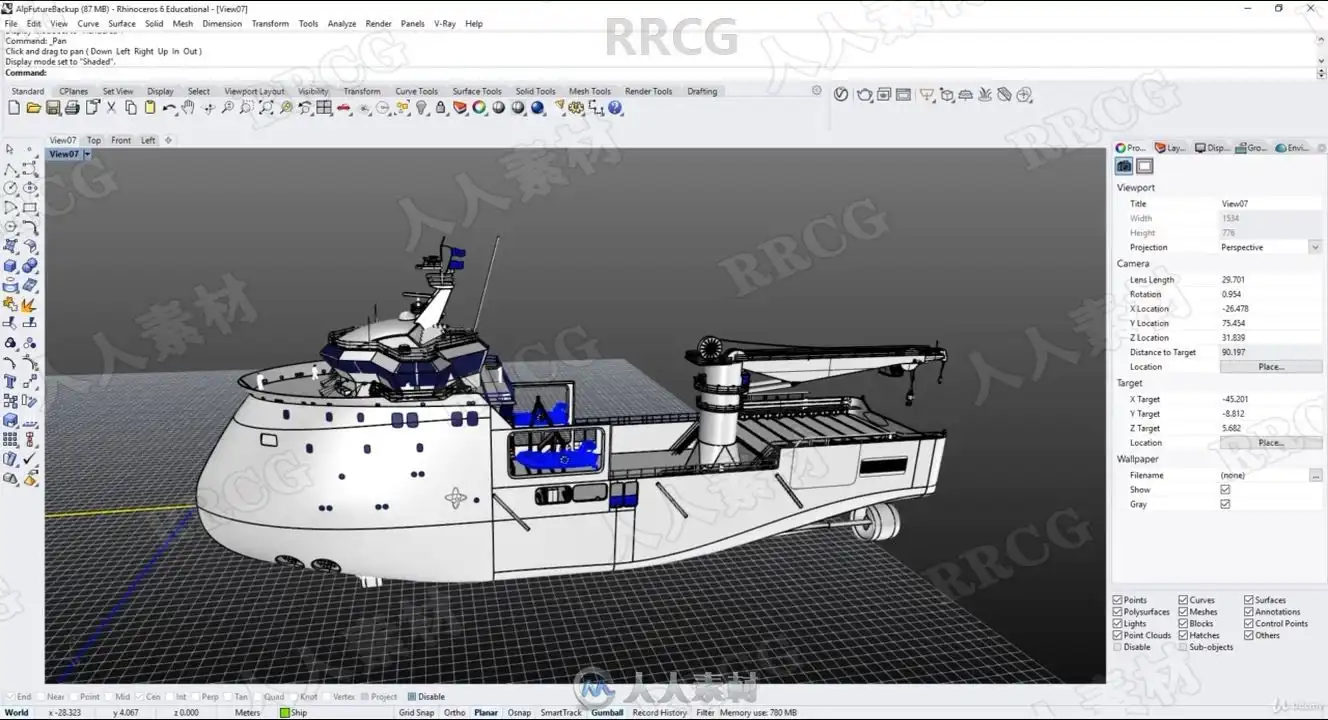
Task: Uncheck the Wallpaper Show checkbox
Action: click(x=1225, y=490)
